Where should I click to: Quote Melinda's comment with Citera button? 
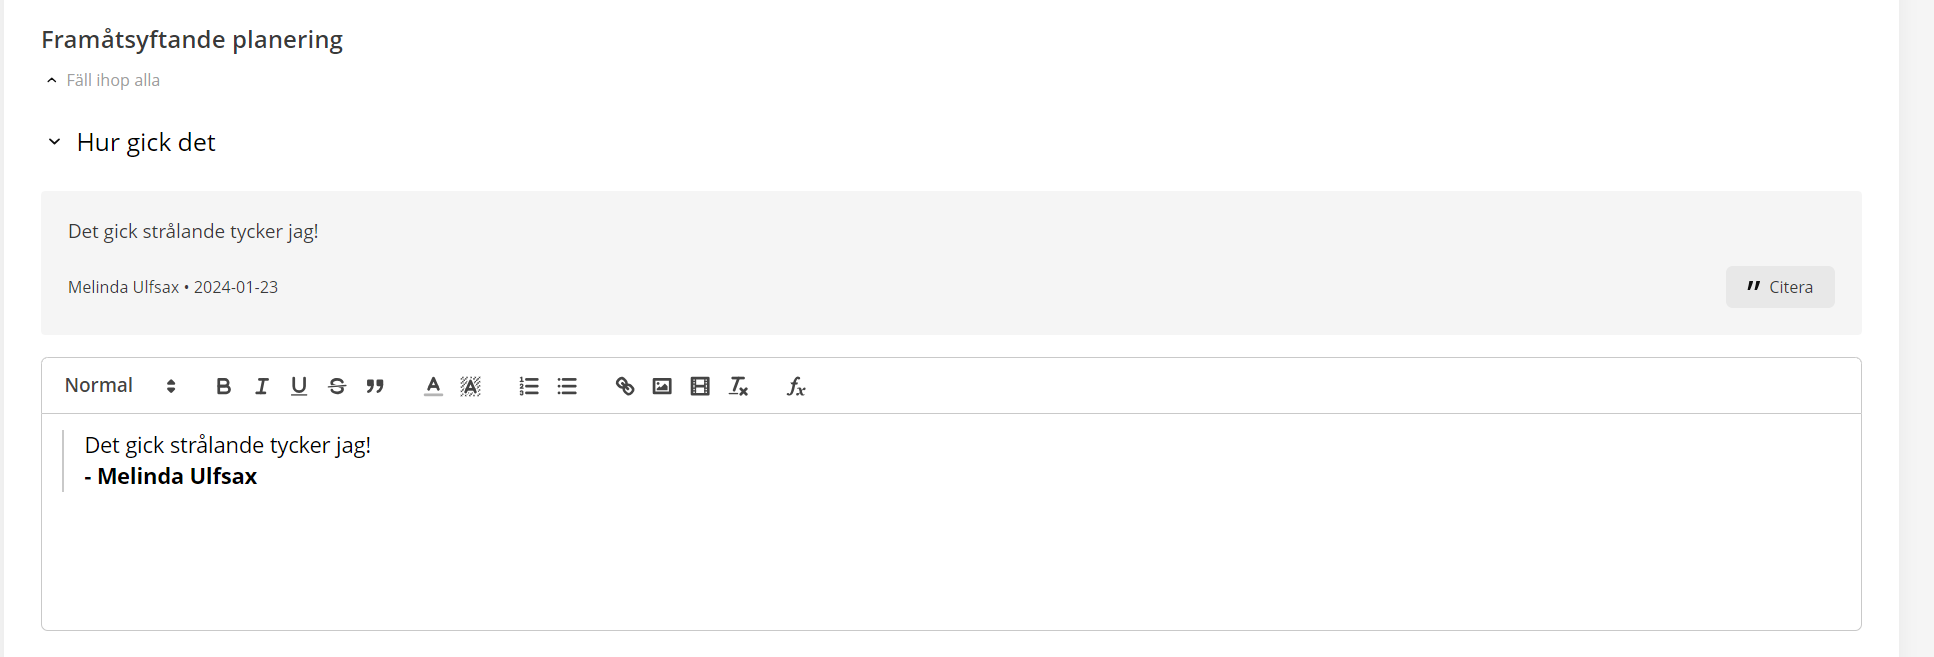coord(1780,287)
